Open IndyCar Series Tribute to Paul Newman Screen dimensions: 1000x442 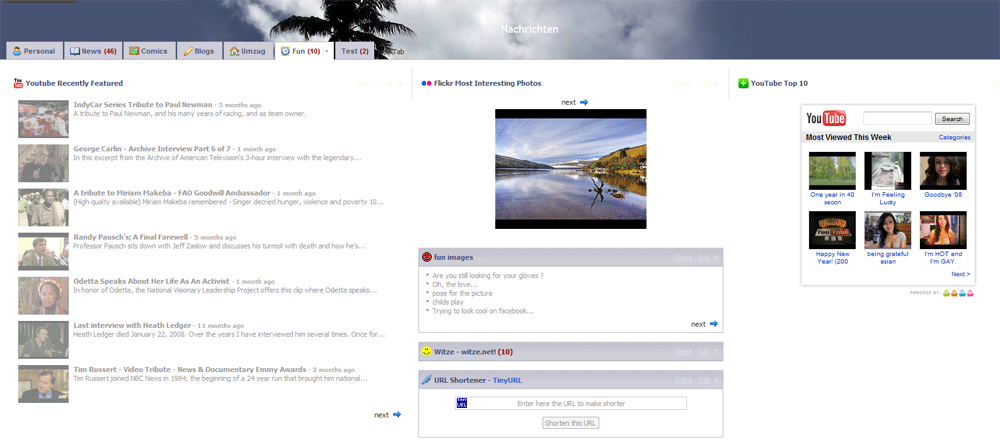coord(143,105)
